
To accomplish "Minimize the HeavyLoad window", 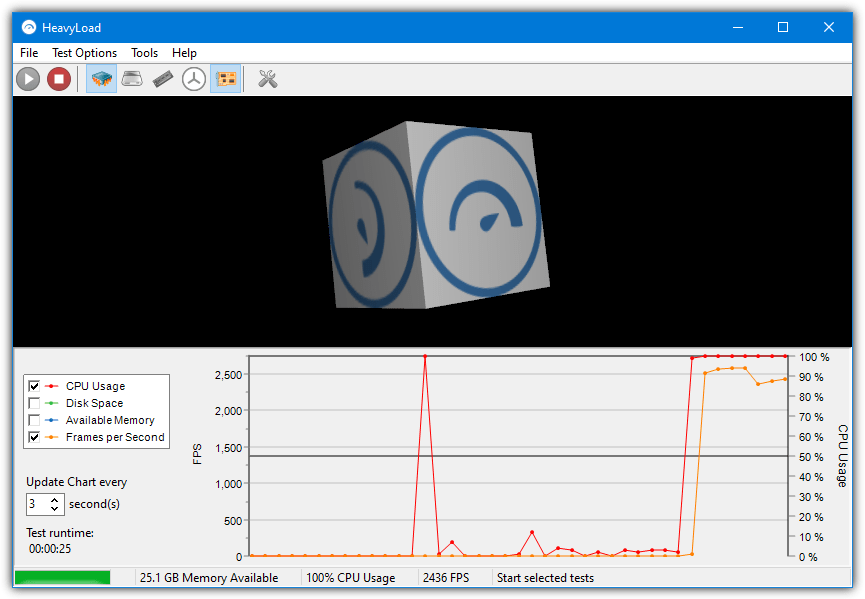I will coord(738,27).
